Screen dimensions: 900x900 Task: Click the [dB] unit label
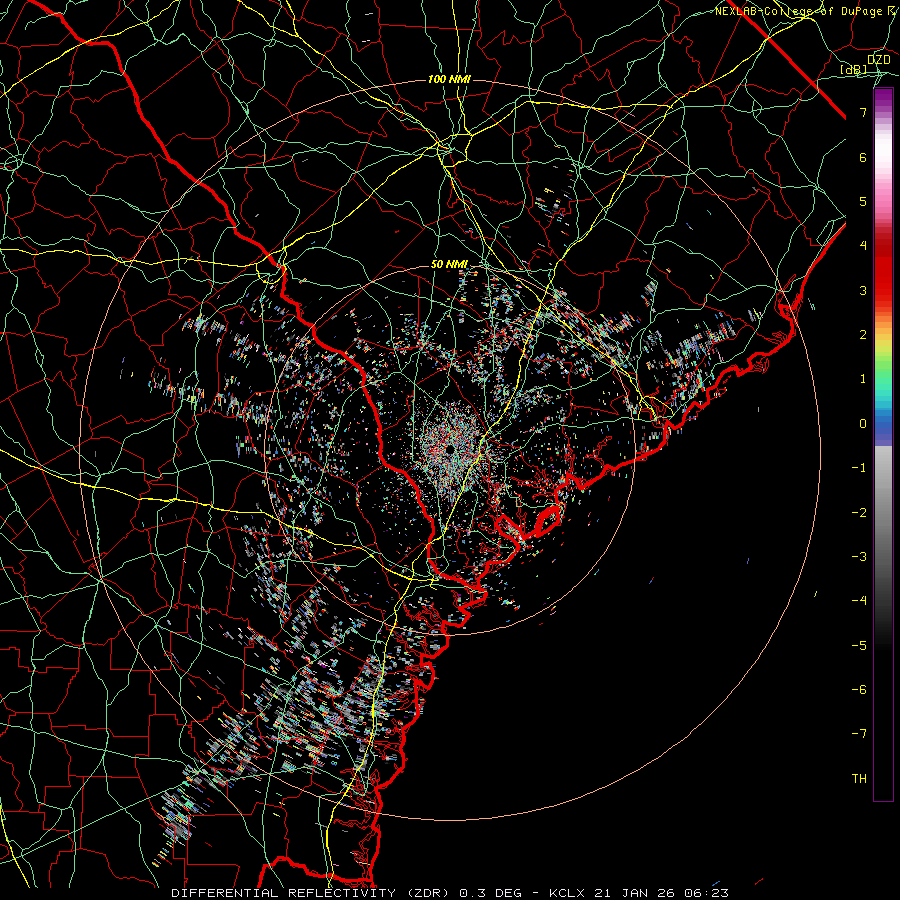pos(854,69)
